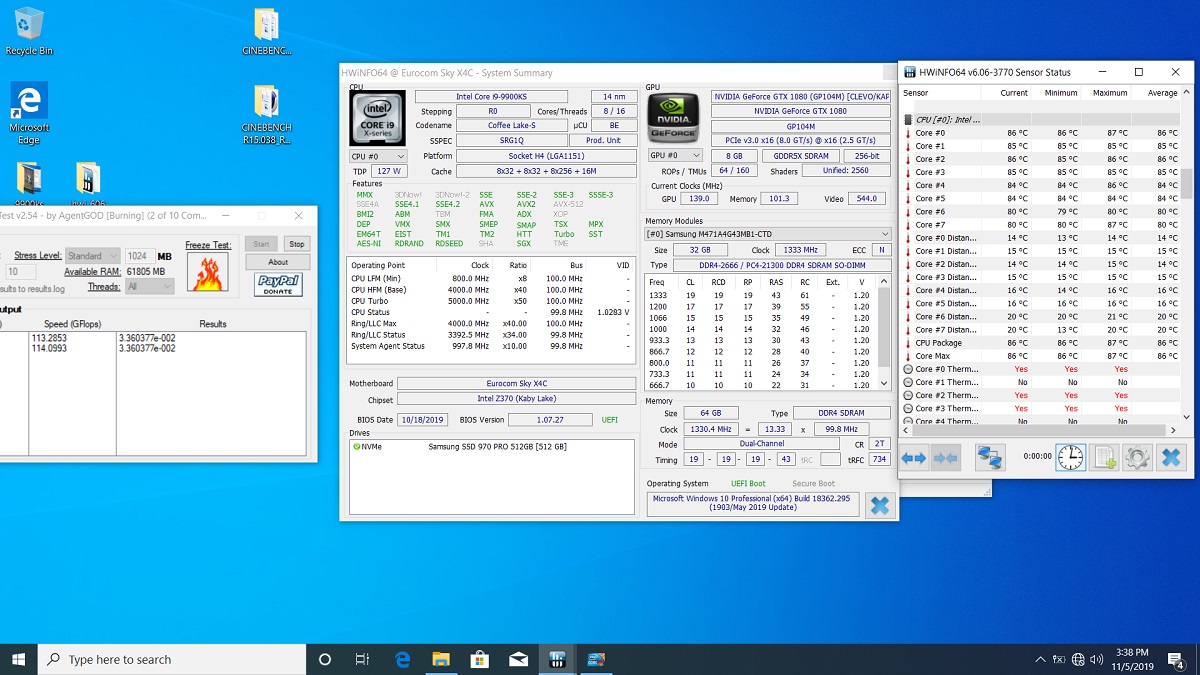Screen dimensions: 1200x675
Task: Expand the CPU #0 selector dropdown
Action: point(378,157)
